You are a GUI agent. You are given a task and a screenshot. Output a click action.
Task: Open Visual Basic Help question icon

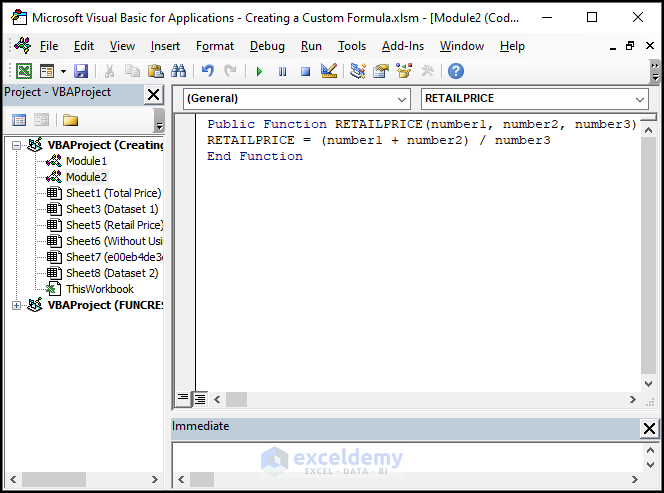pos(456,71)
